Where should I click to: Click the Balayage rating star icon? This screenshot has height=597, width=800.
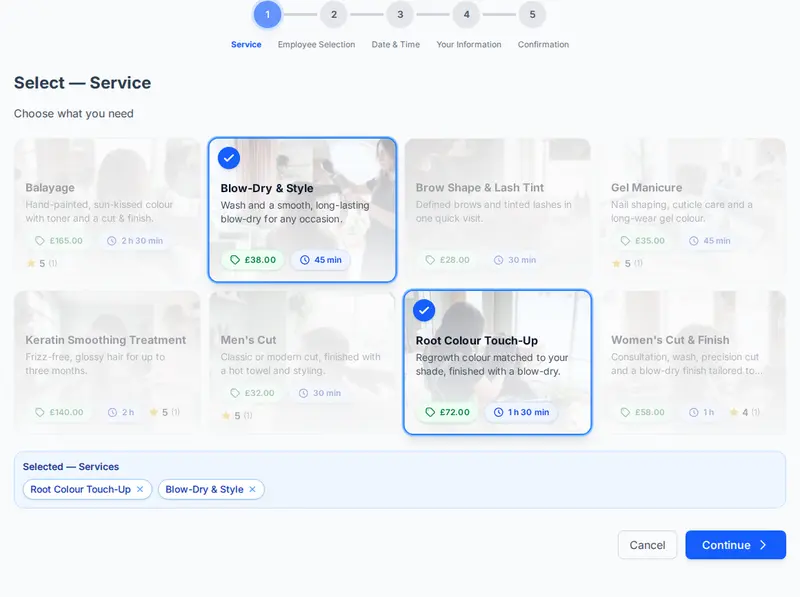[31, 263]
